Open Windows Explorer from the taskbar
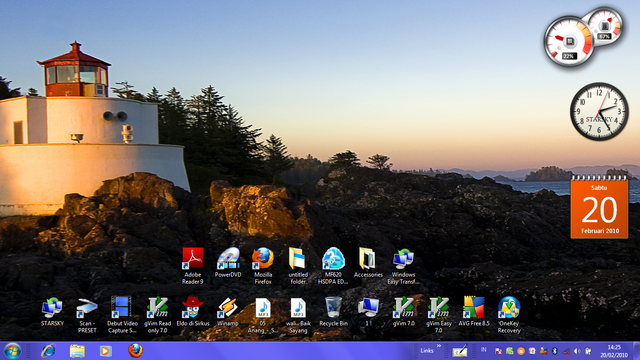Viewport: 640px width, 360px height. click(x=77, y=351)
